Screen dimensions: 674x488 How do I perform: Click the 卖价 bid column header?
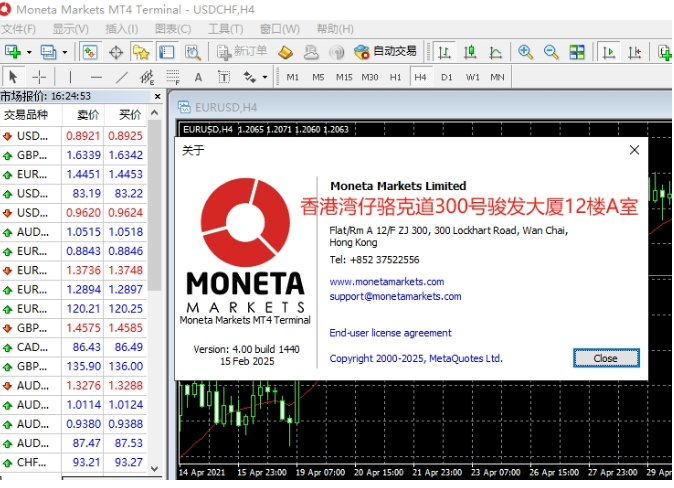[x=83, y=115]
